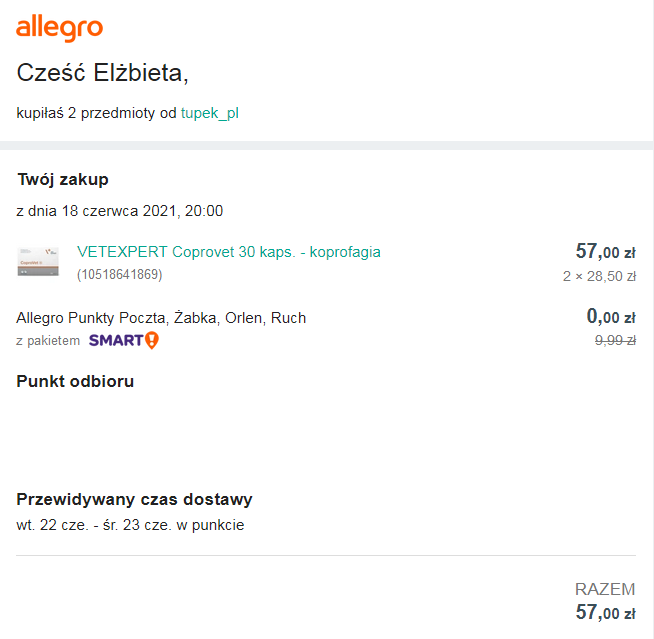Click the 2 × 28,50 zł unit price
The width and height of the screenshot is (654, 639).
[x=599, y=276]
